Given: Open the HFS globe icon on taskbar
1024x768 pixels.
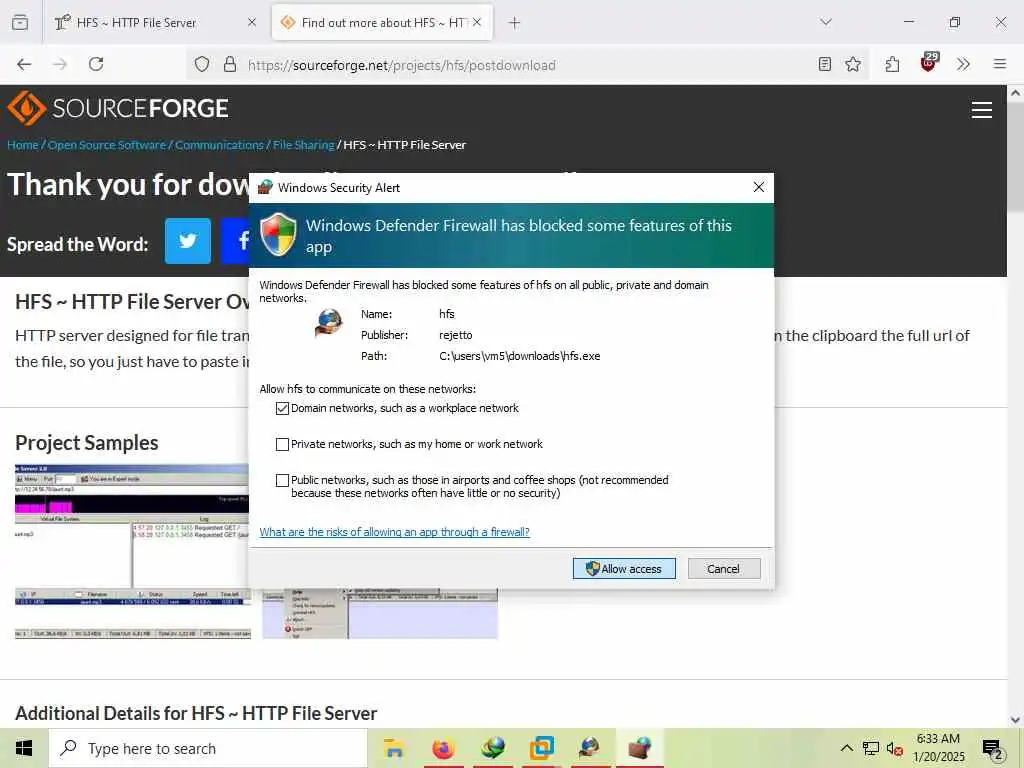Looking at the screenshot, I should pyautogui.click(x=590, y=748).
